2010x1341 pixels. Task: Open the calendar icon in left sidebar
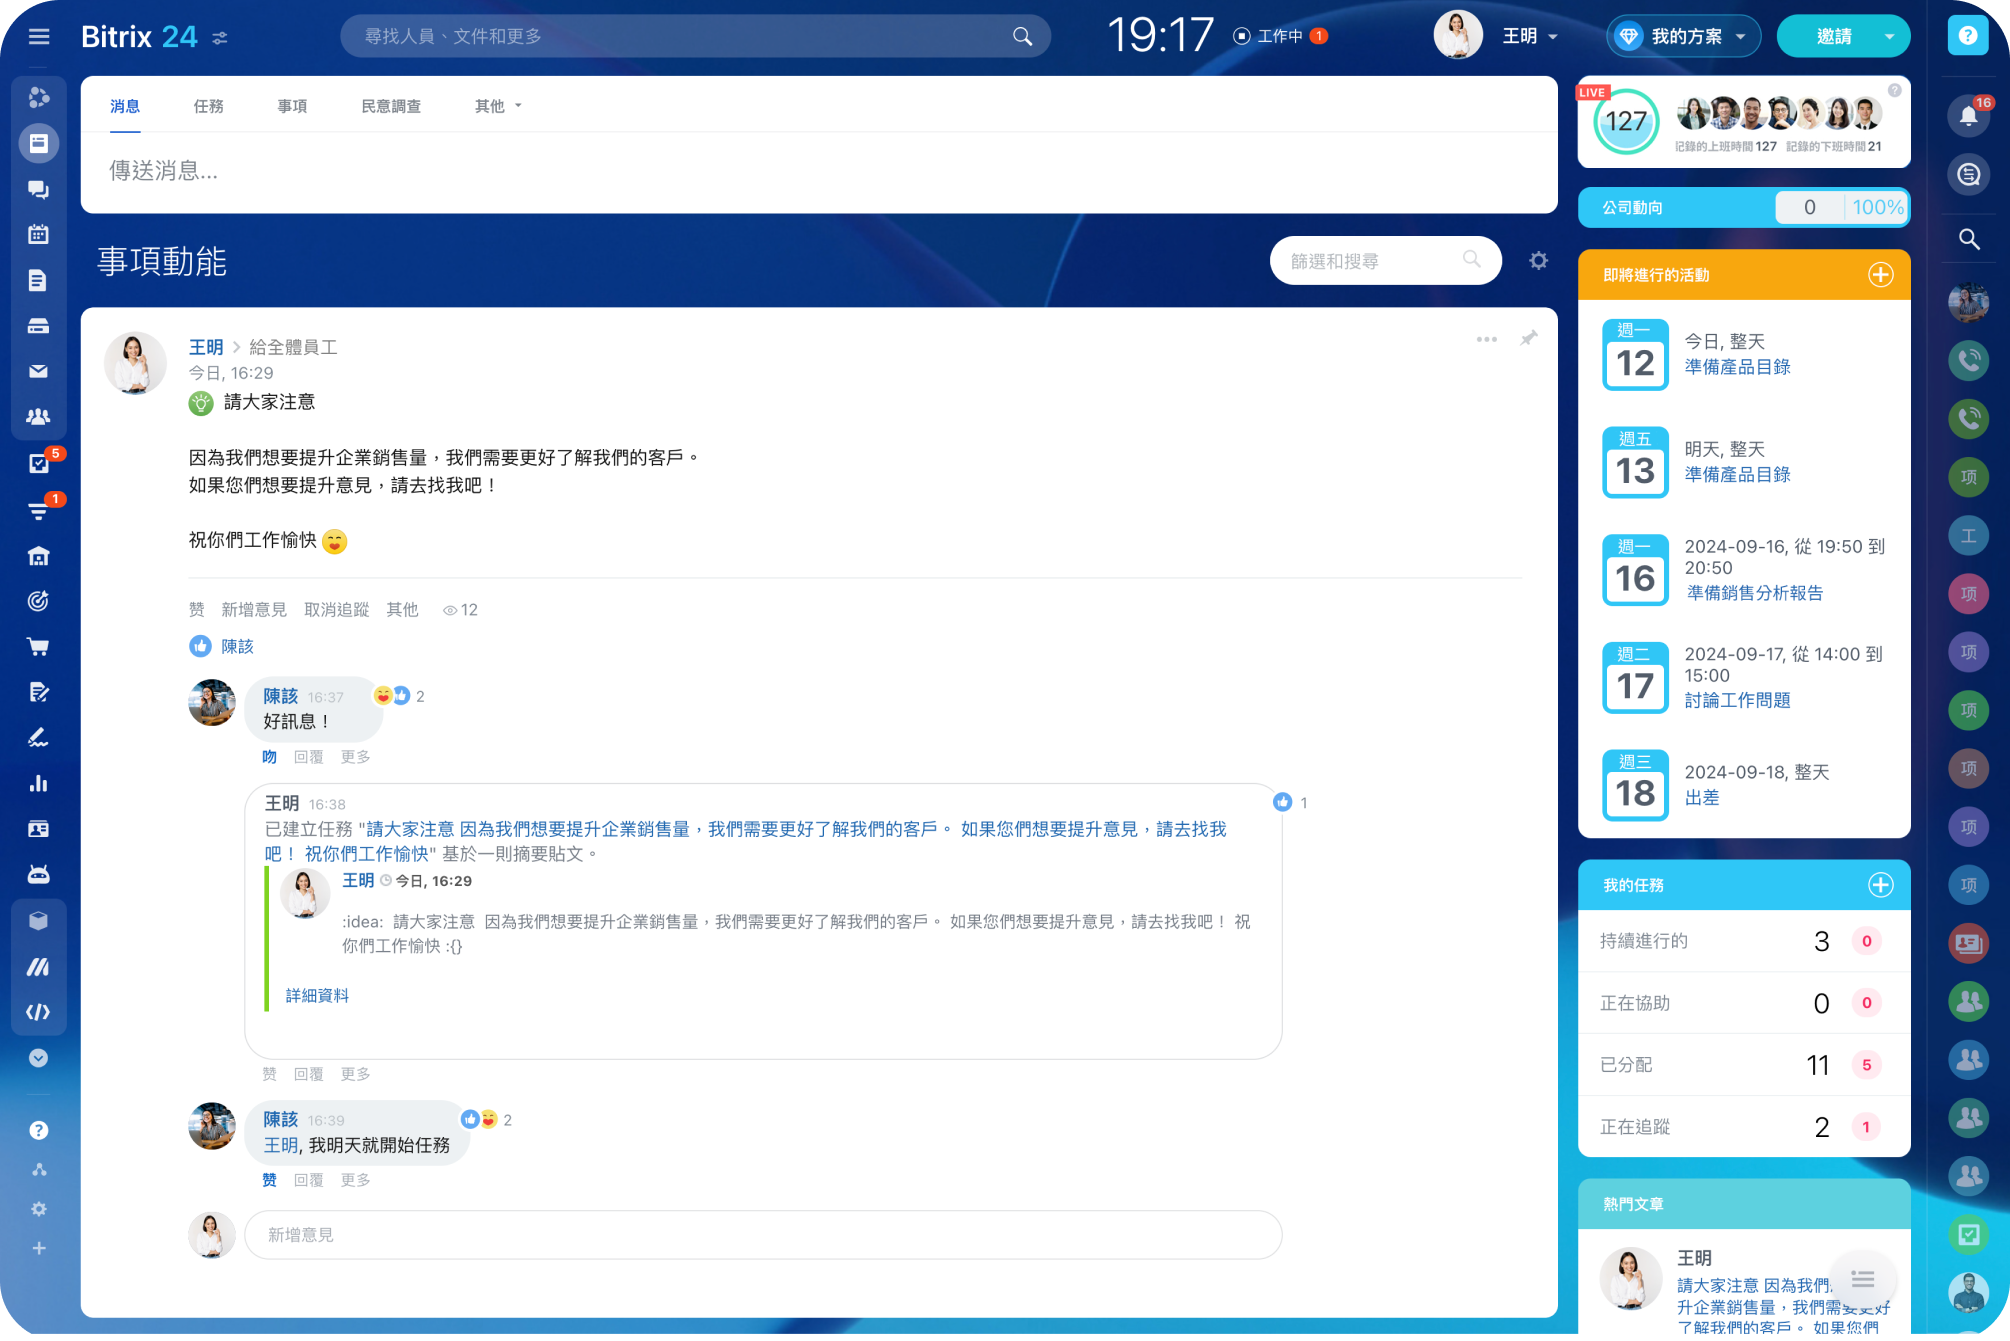coord(38,235)
